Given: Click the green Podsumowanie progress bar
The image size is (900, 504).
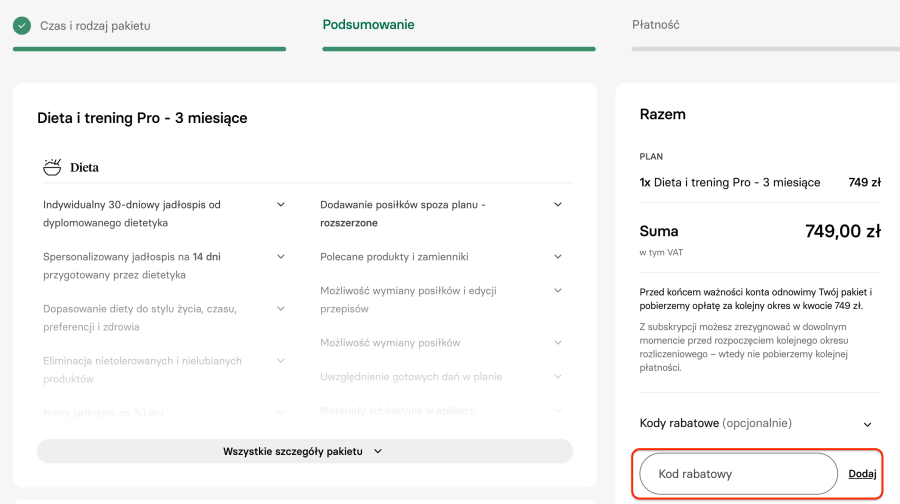Looking at the screenshot, I should click(x=459, y=48).
